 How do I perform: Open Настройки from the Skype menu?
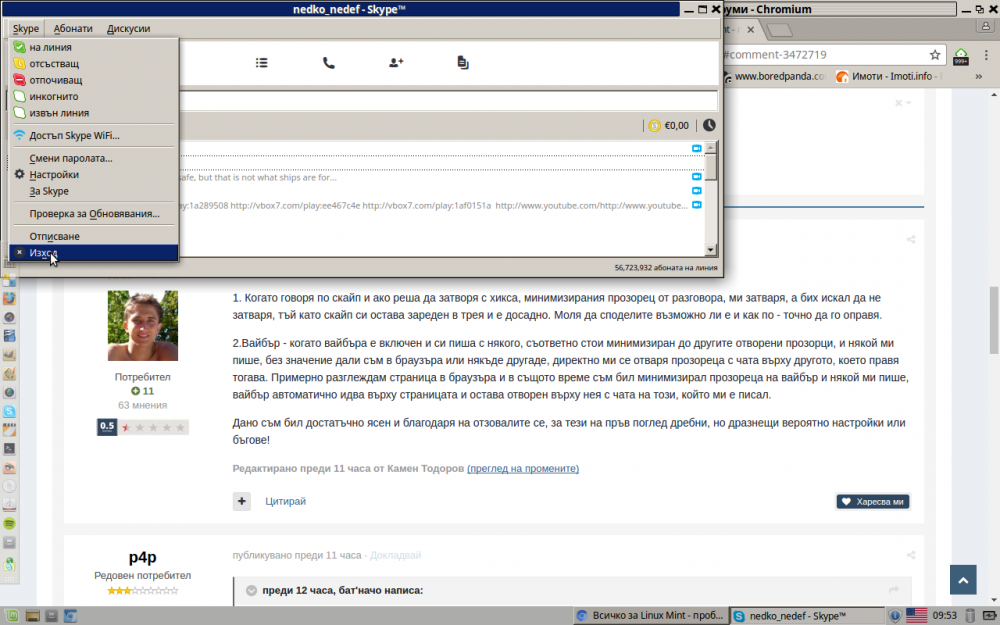(94, 175)
